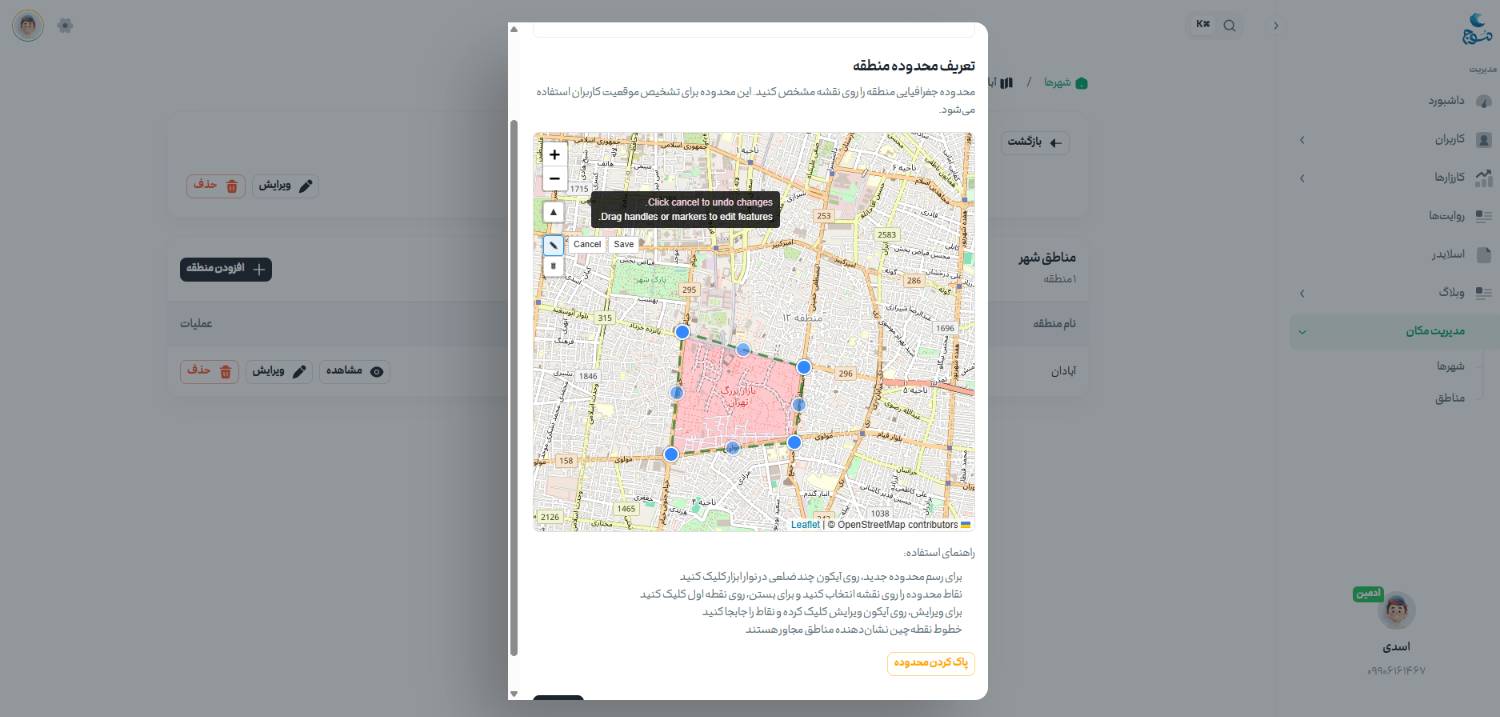Click ویرایش edit button in آبادان row

pos(279,371)
